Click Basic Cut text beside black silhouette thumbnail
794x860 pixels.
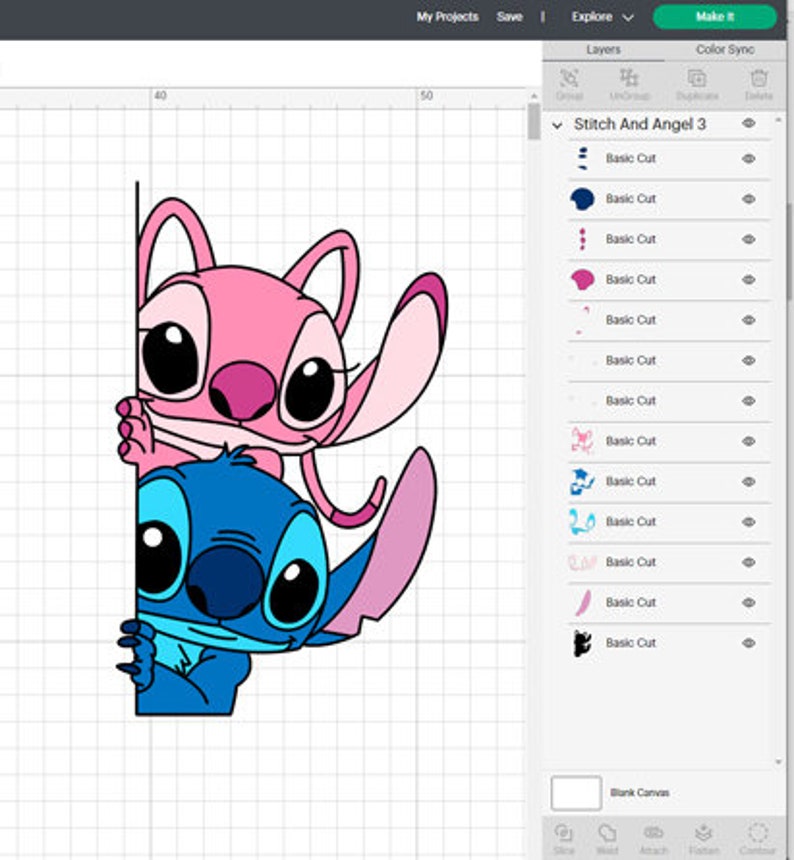(x=631, y=643)
